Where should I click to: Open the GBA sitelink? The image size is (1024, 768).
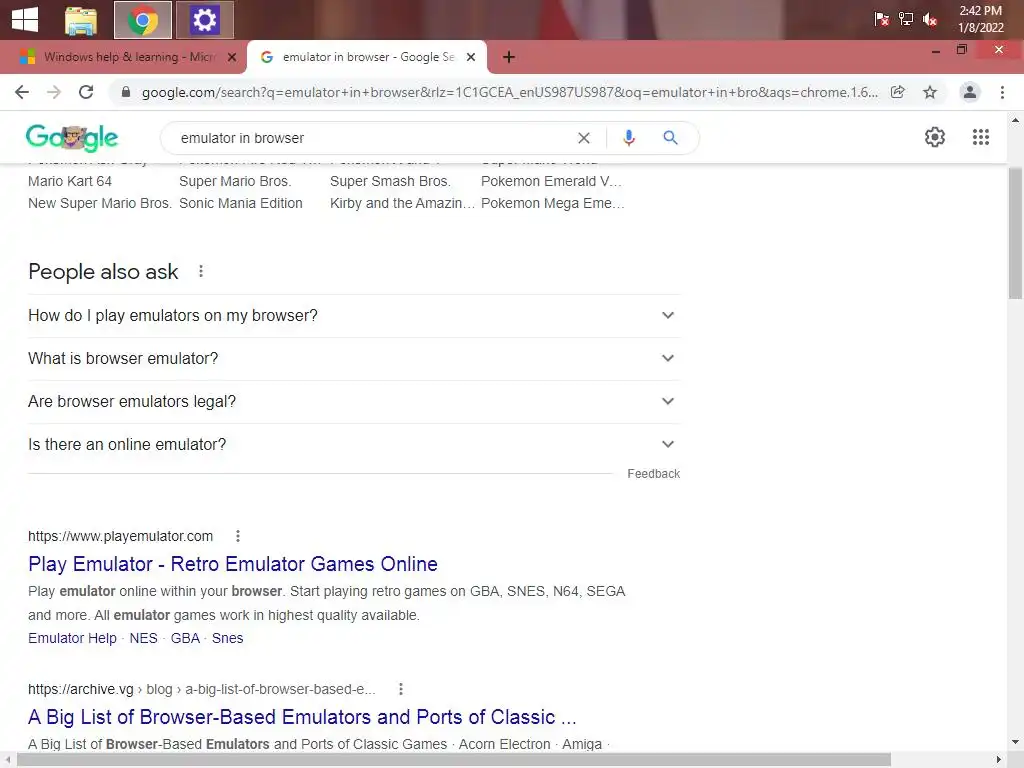[185, 638]
